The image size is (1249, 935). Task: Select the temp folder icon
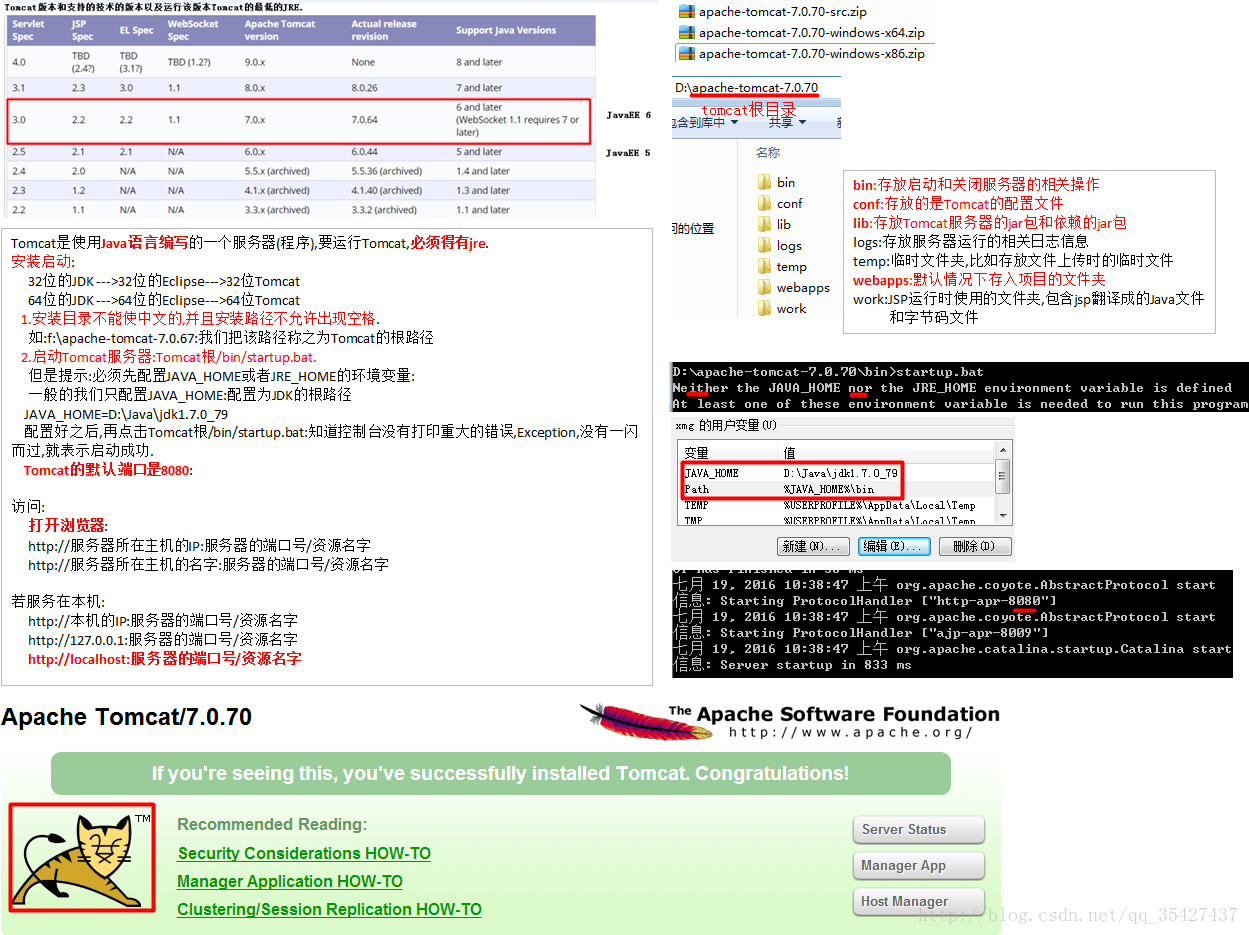(x=764, y=266)
